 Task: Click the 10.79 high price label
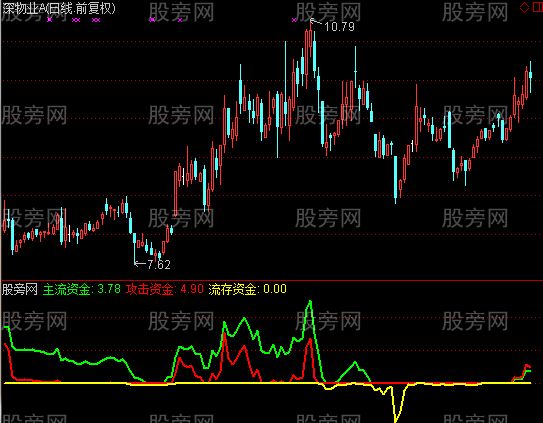tap(339, 27)
